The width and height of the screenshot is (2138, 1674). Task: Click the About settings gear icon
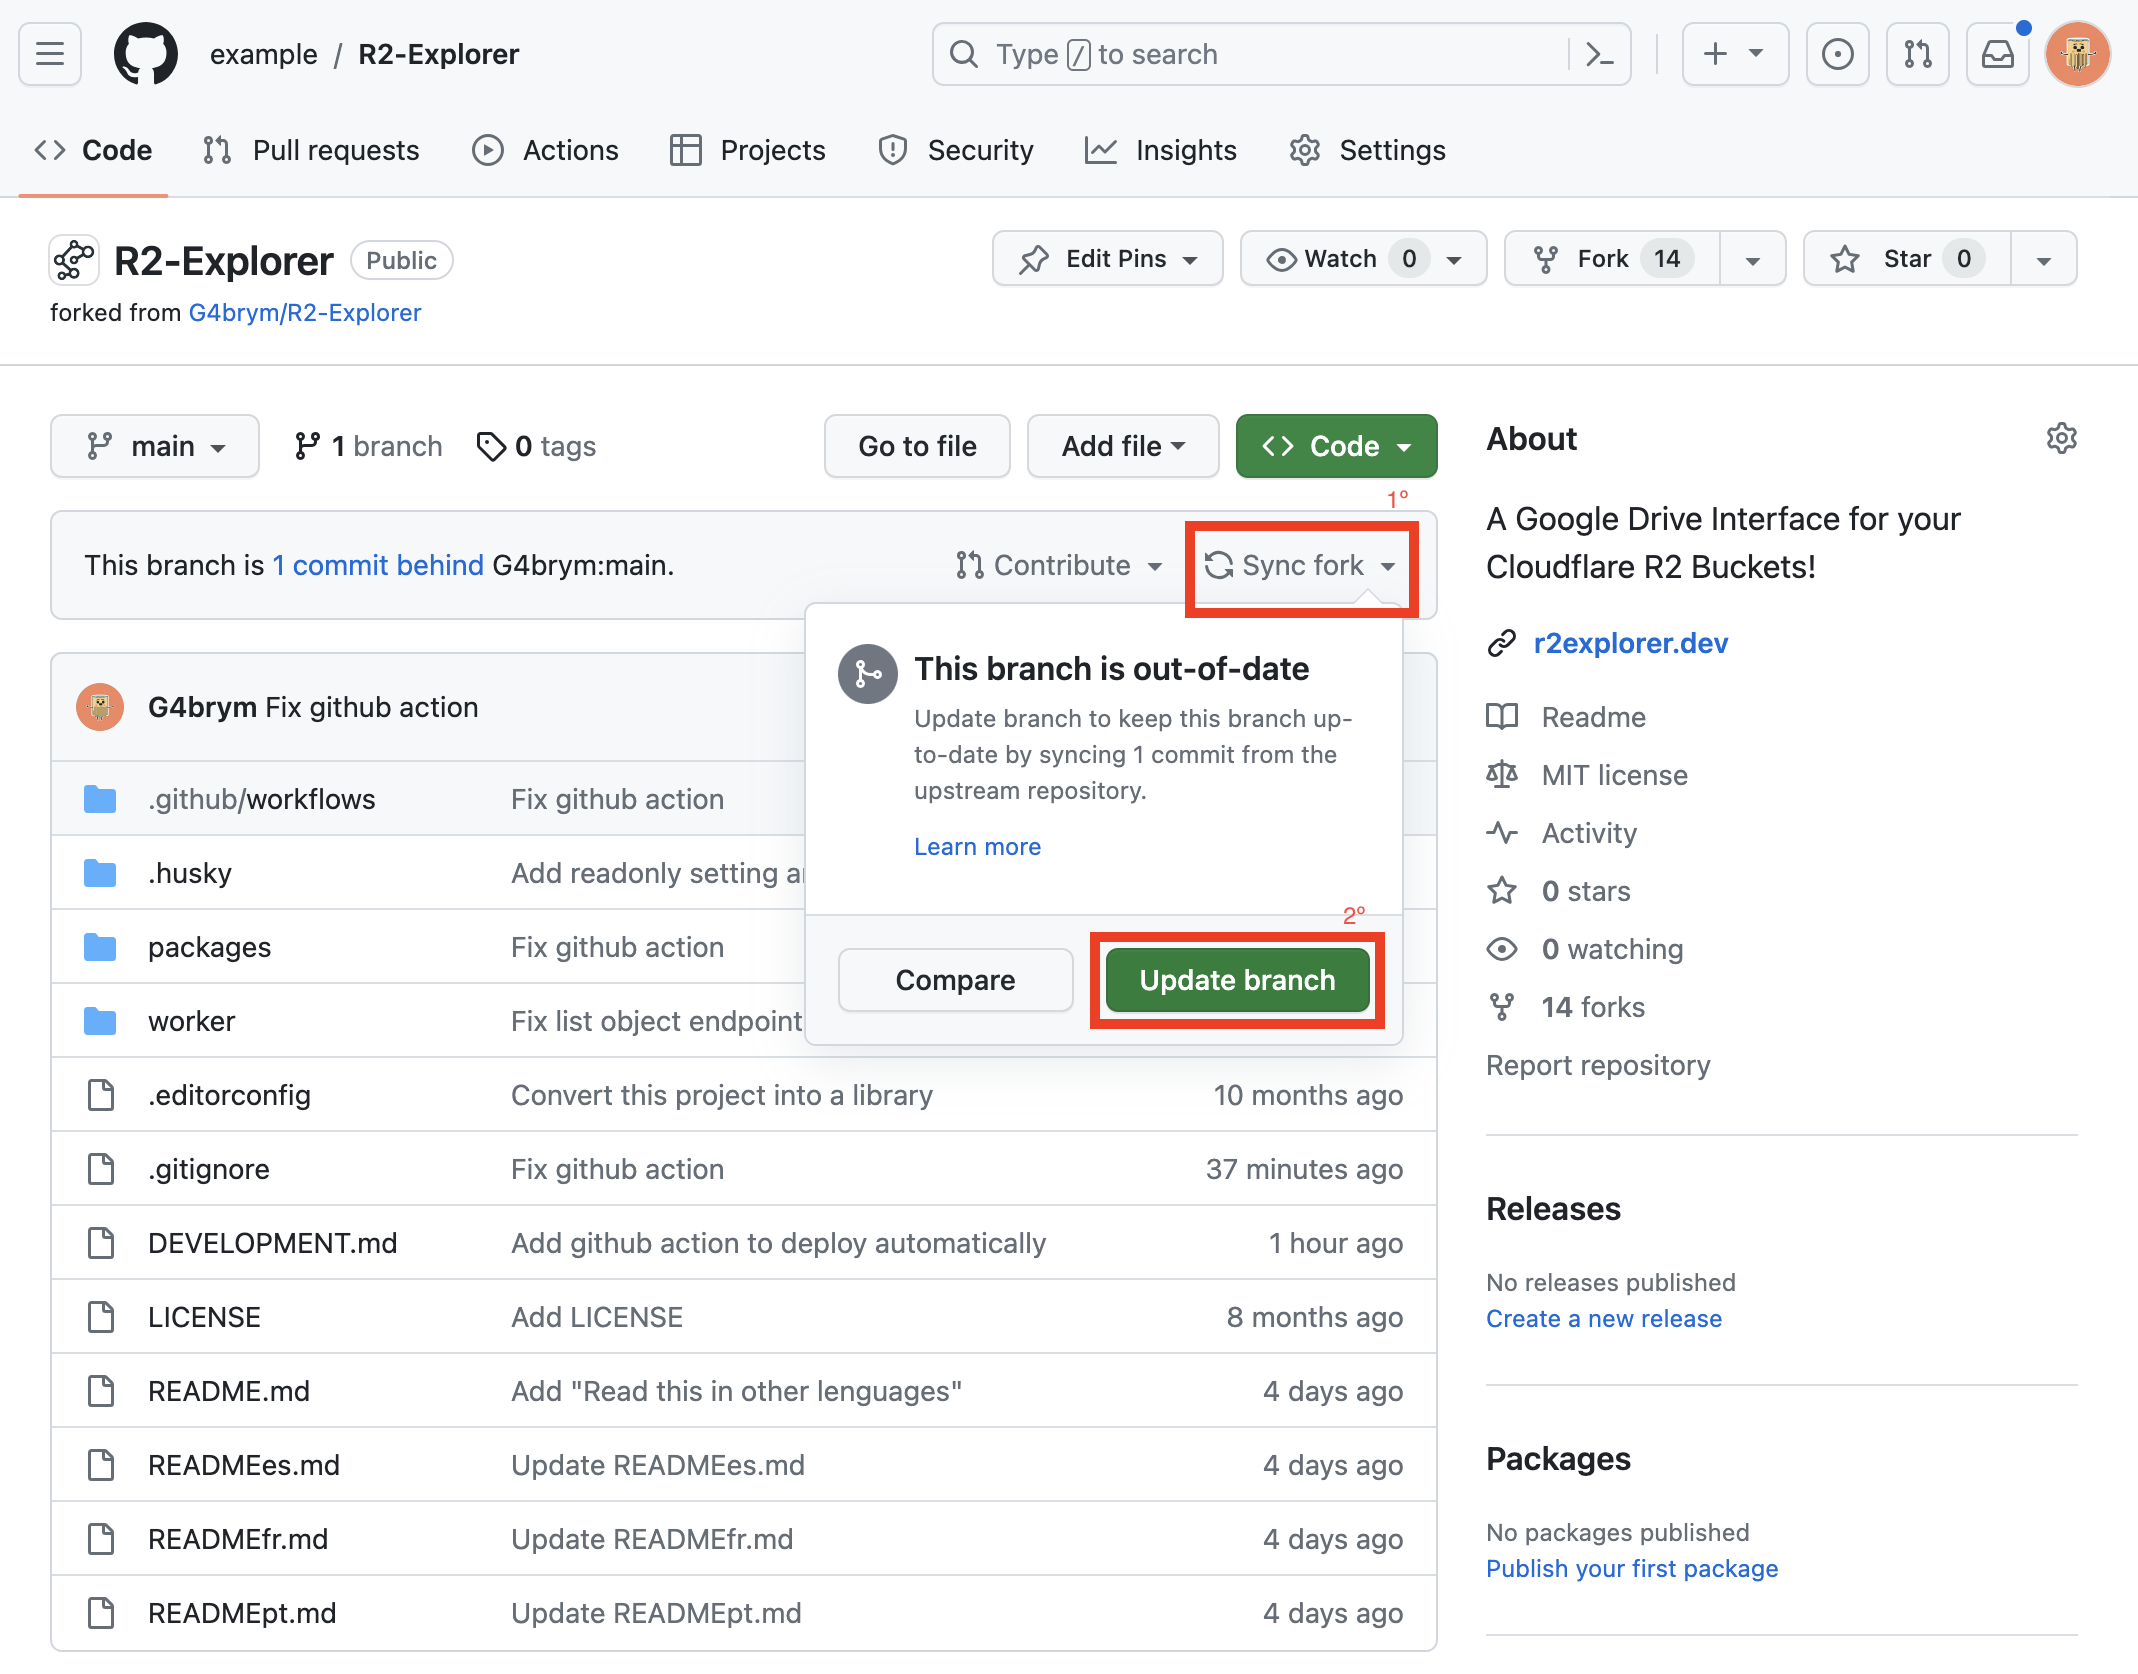coord(2061,438)
